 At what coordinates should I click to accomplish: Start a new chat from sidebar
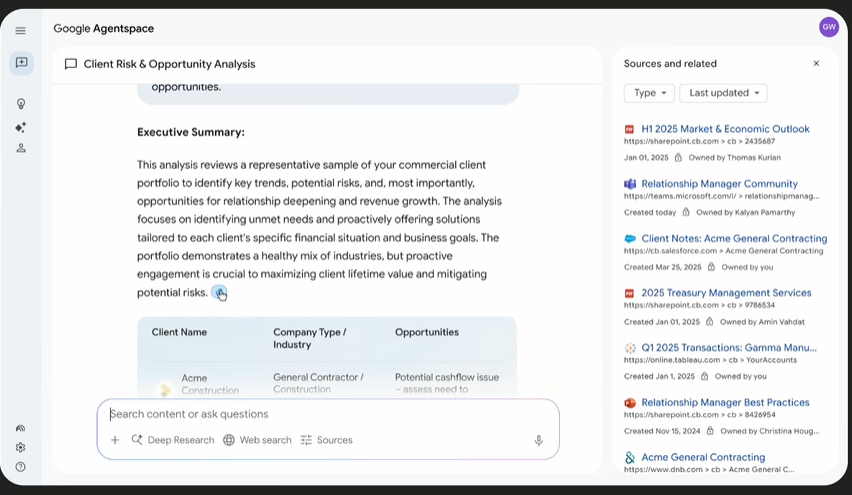pos(21,63)
